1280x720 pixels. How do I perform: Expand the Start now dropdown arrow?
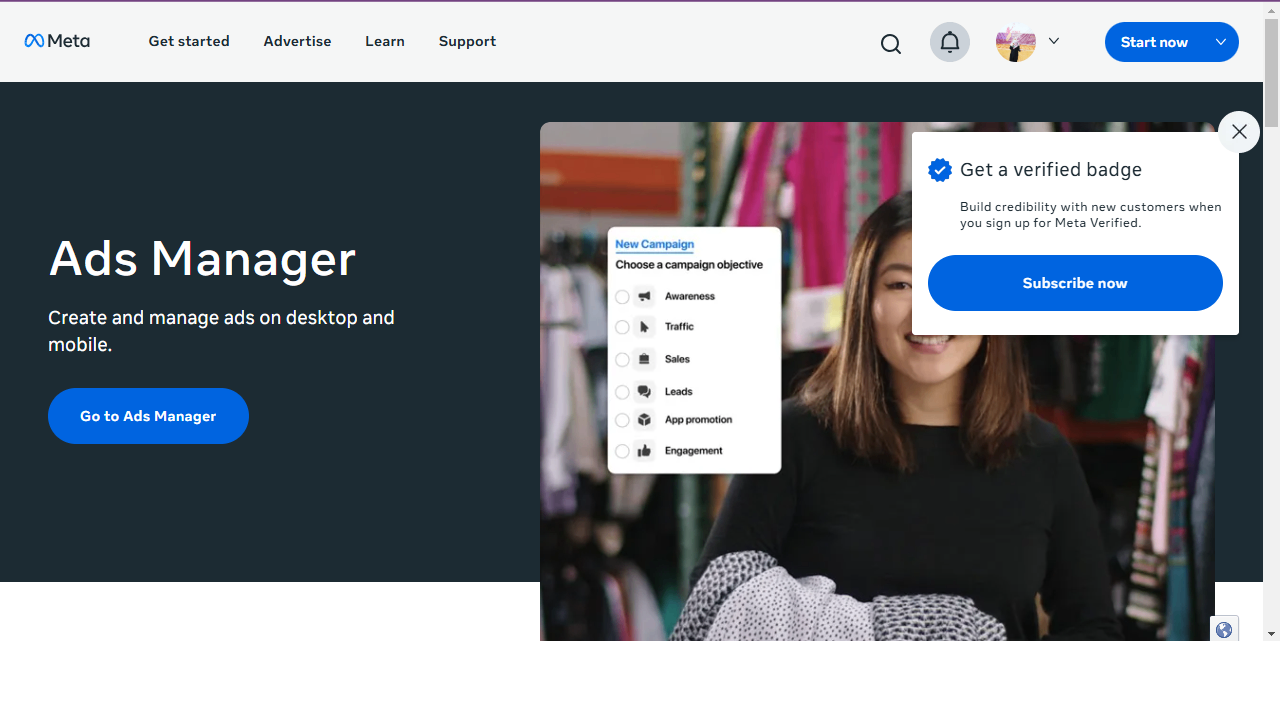click(1221, 42)
